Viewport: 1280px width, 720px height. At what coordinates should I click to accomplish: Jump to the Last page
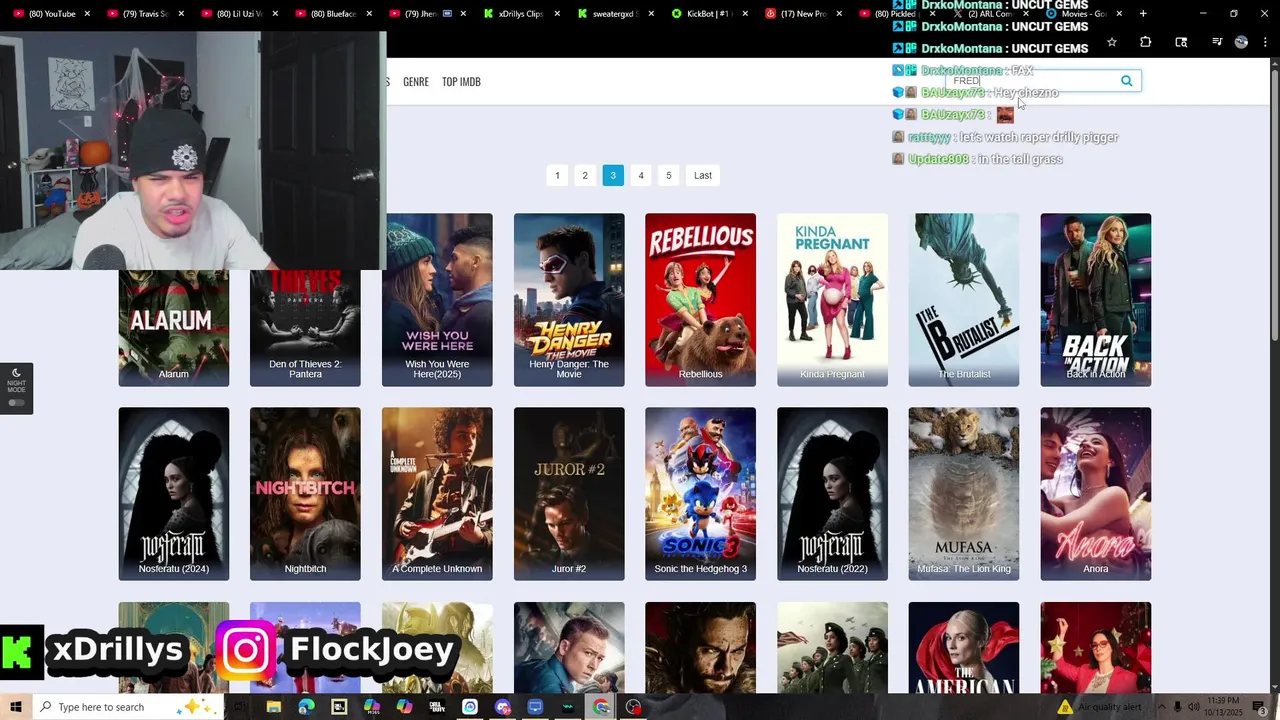click(703, 175)
